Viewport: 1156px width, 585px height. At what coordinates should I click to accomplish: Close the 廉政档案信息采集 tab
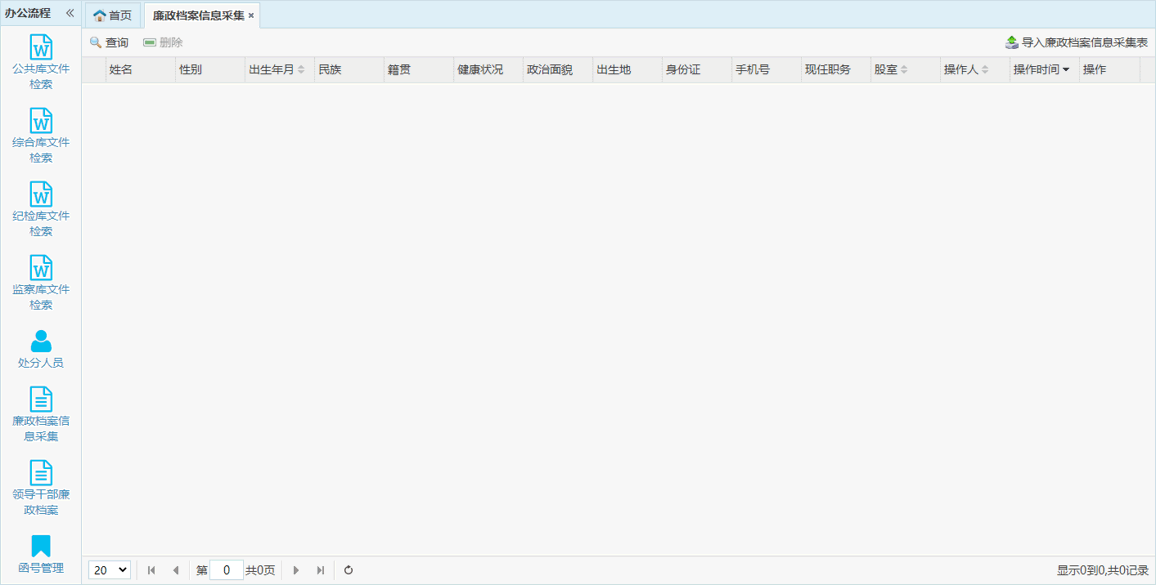251,16
